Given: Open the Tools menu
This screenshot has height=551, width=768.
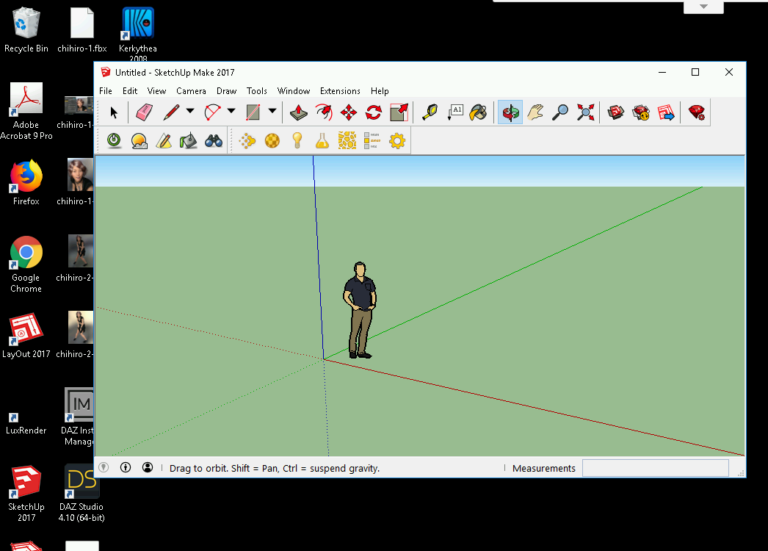Looking at the screenshot, I should [x=257, y=91].
